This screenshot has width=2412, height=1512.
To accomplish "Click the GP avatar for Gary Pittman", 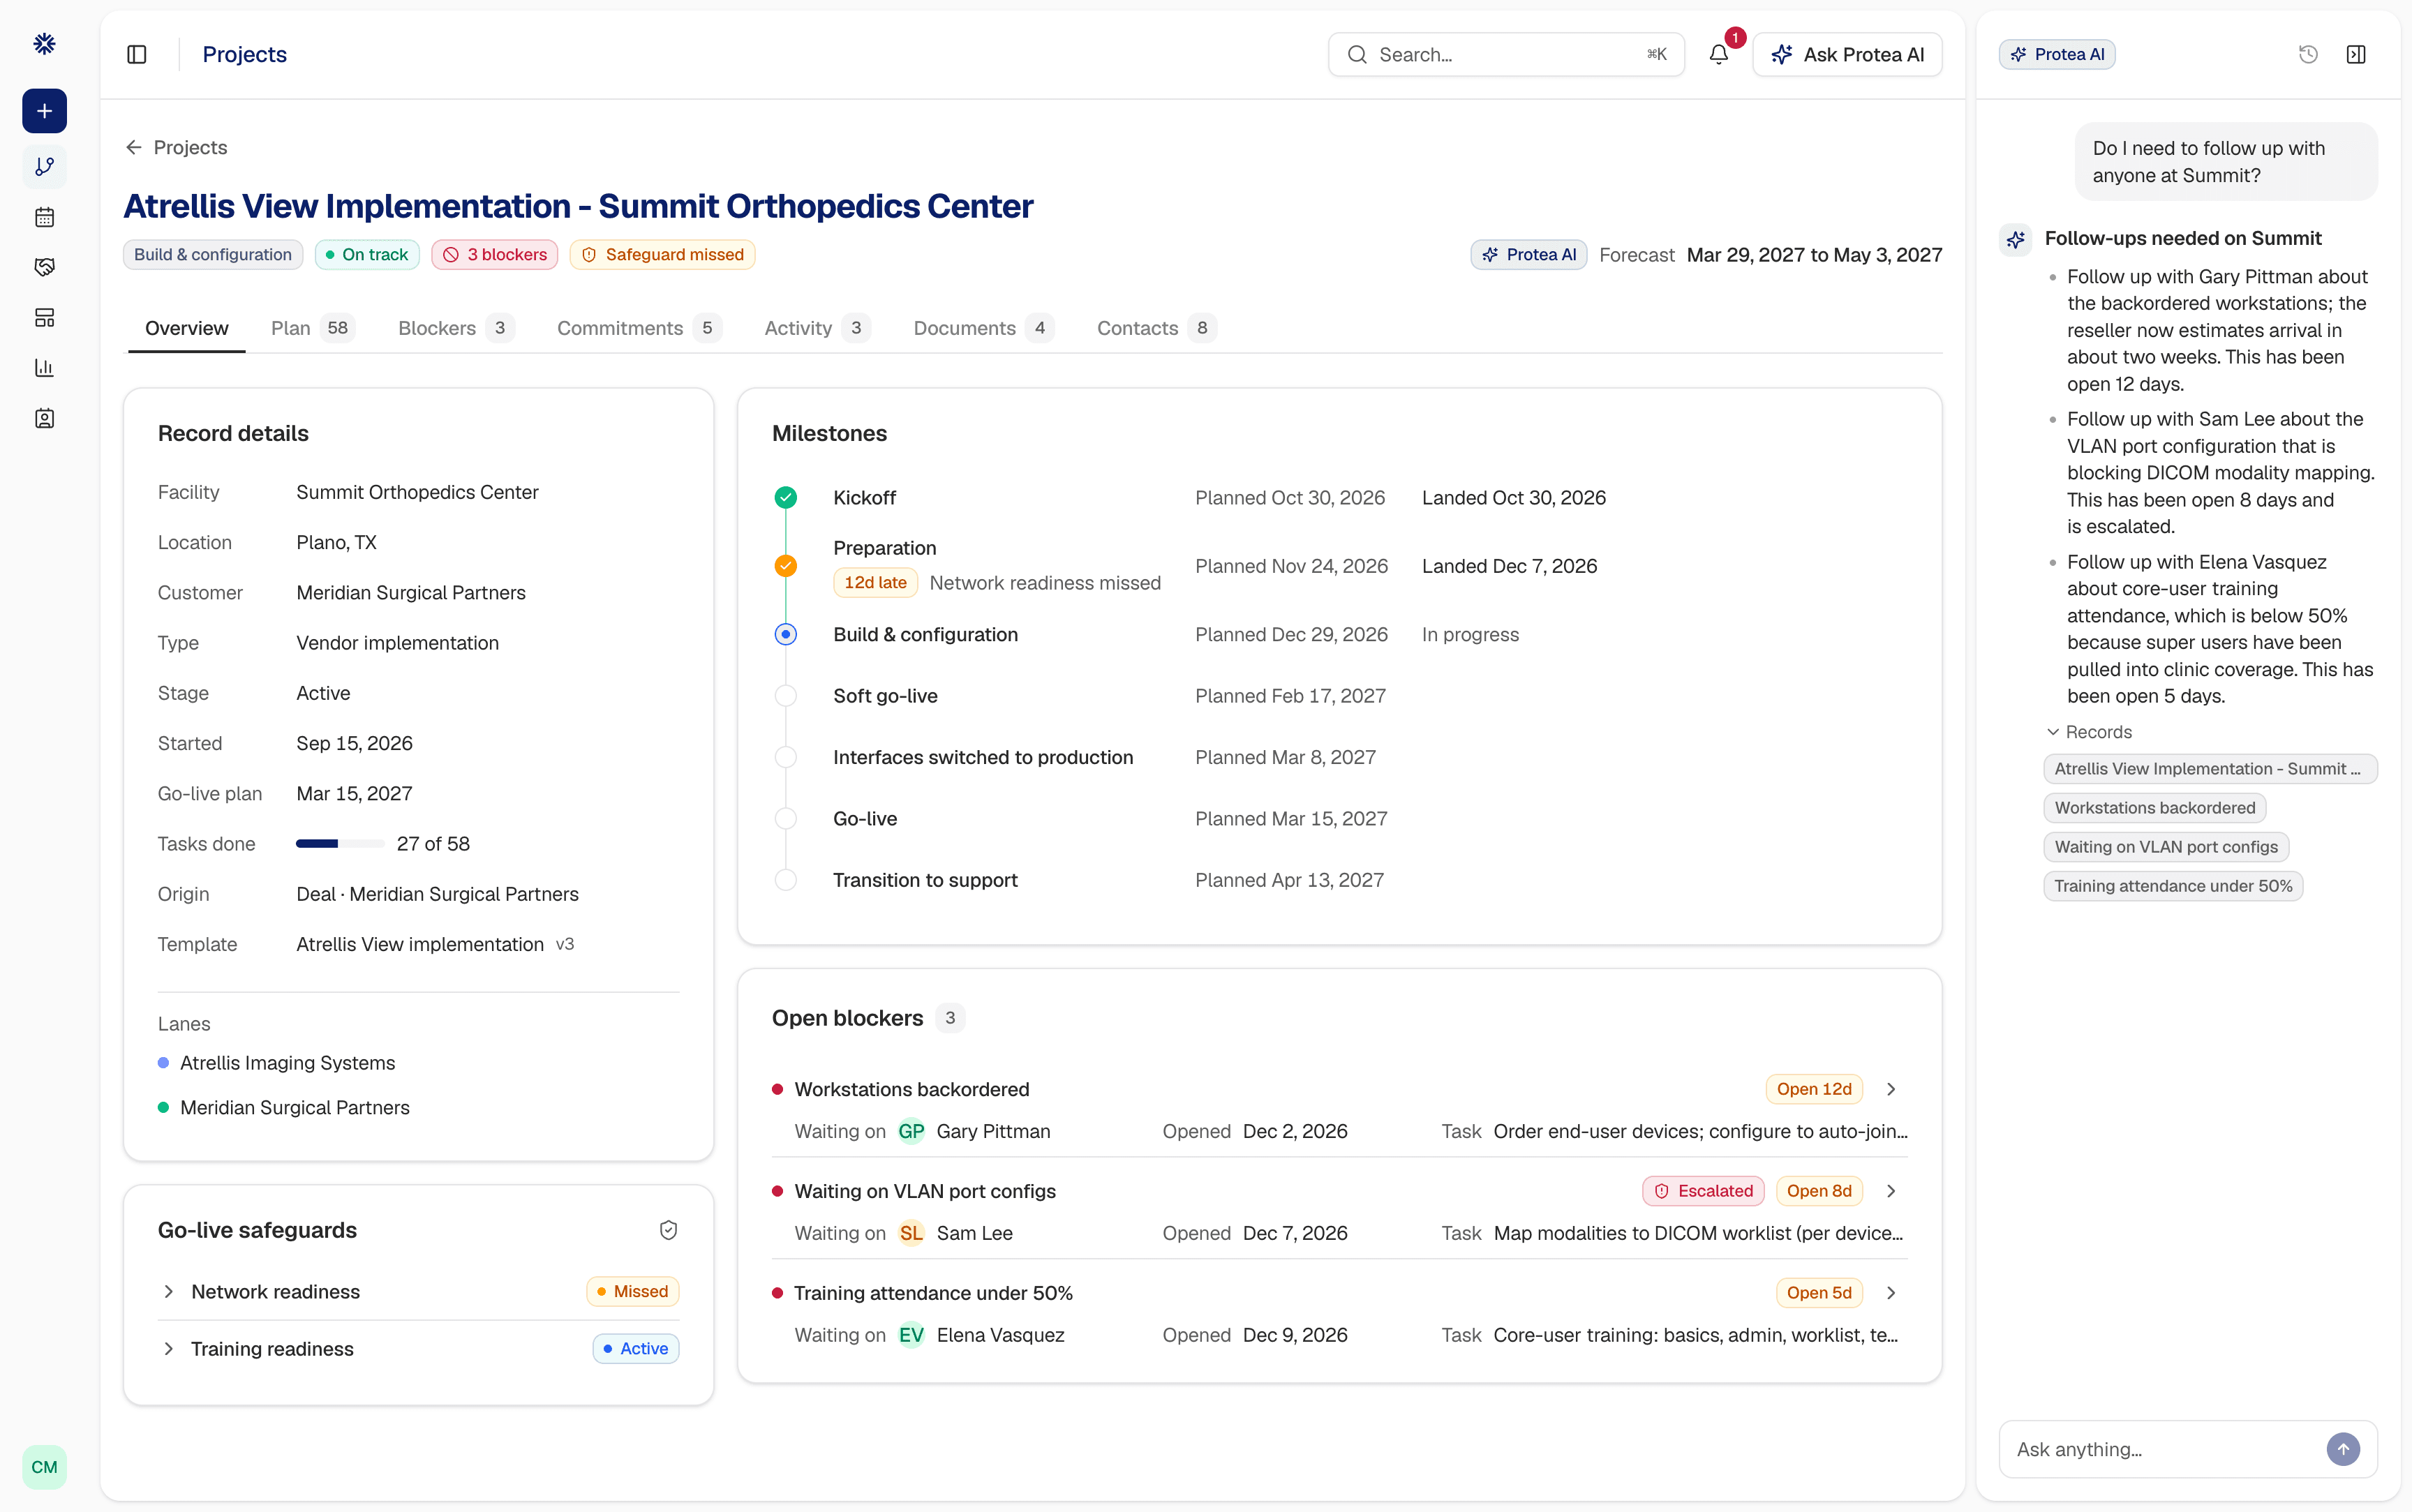I will point(911,1131).
